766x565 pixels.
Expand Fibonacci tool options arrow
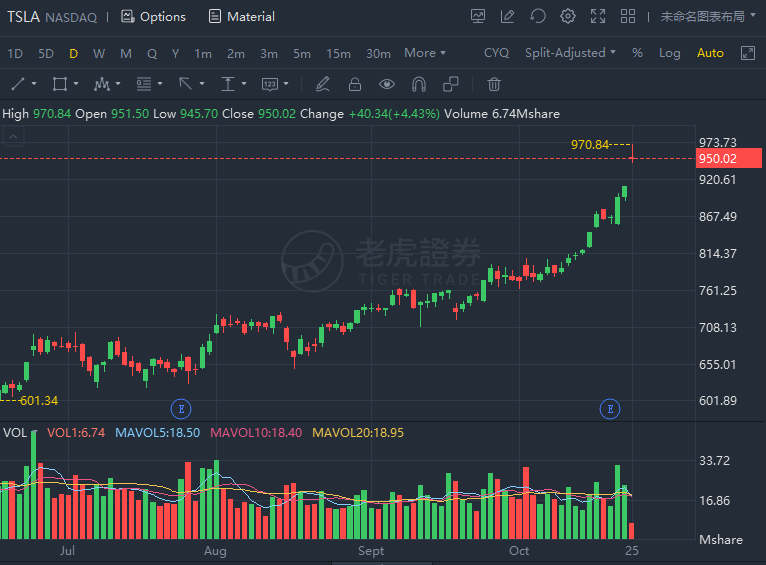(160, 84)
